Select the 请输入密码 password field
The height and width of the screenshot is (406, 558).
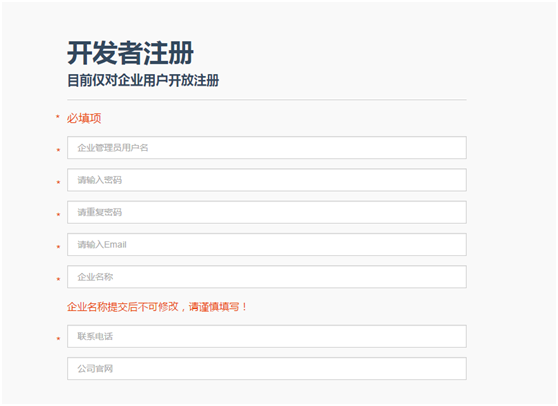pyautogui.click(x=267, y=180)
